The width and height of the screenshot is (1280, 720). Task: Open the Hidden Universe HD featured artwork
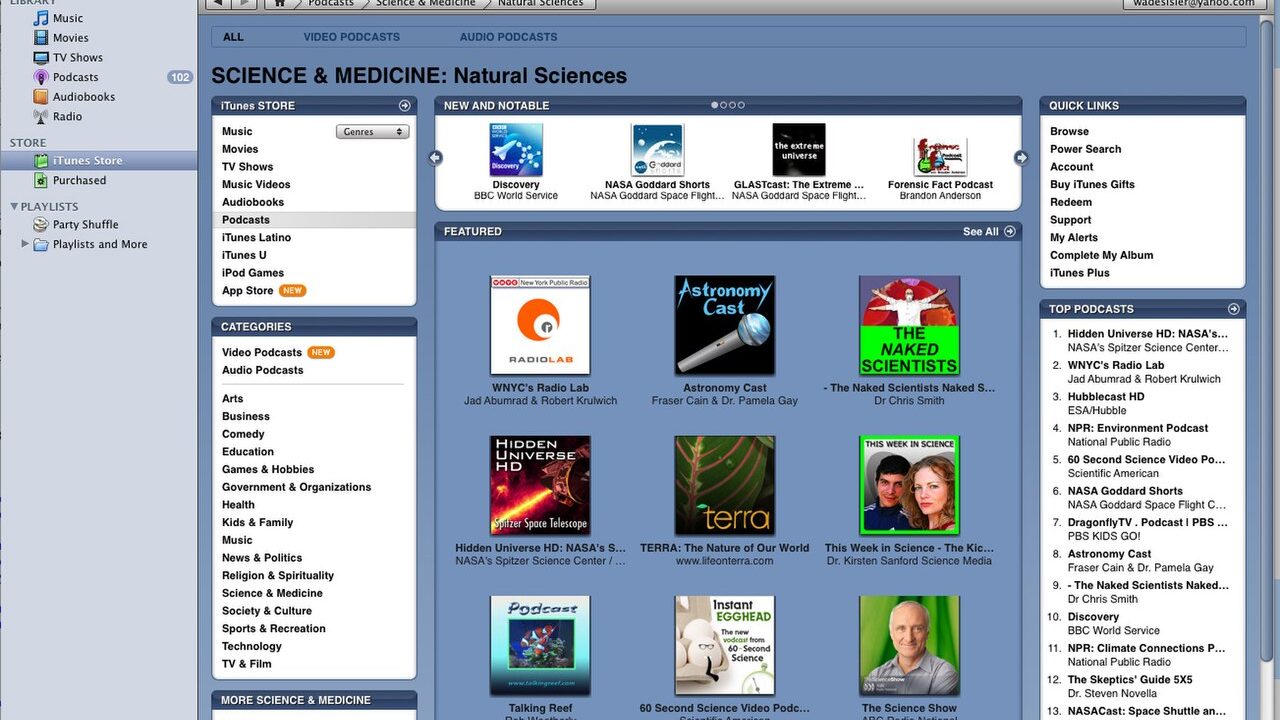540,485
